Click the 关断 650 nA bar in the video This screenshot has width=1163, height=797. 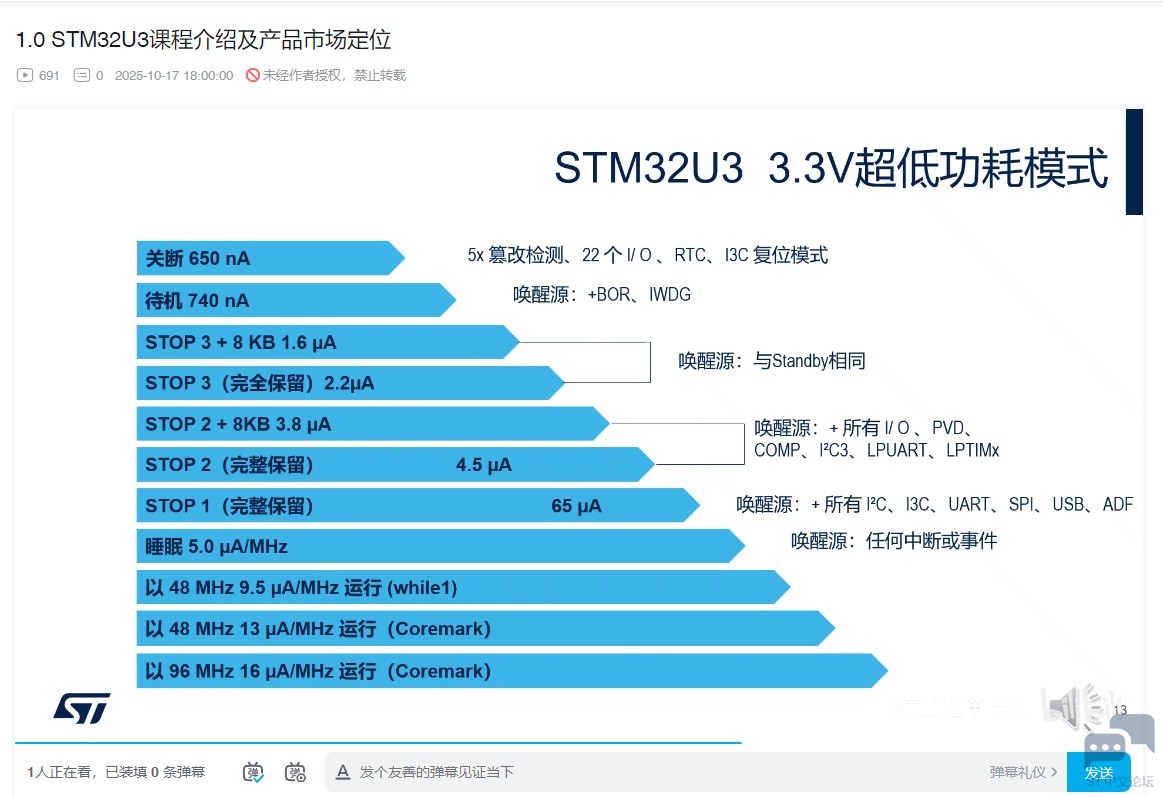pyautogui.click(x=260, y=258)
